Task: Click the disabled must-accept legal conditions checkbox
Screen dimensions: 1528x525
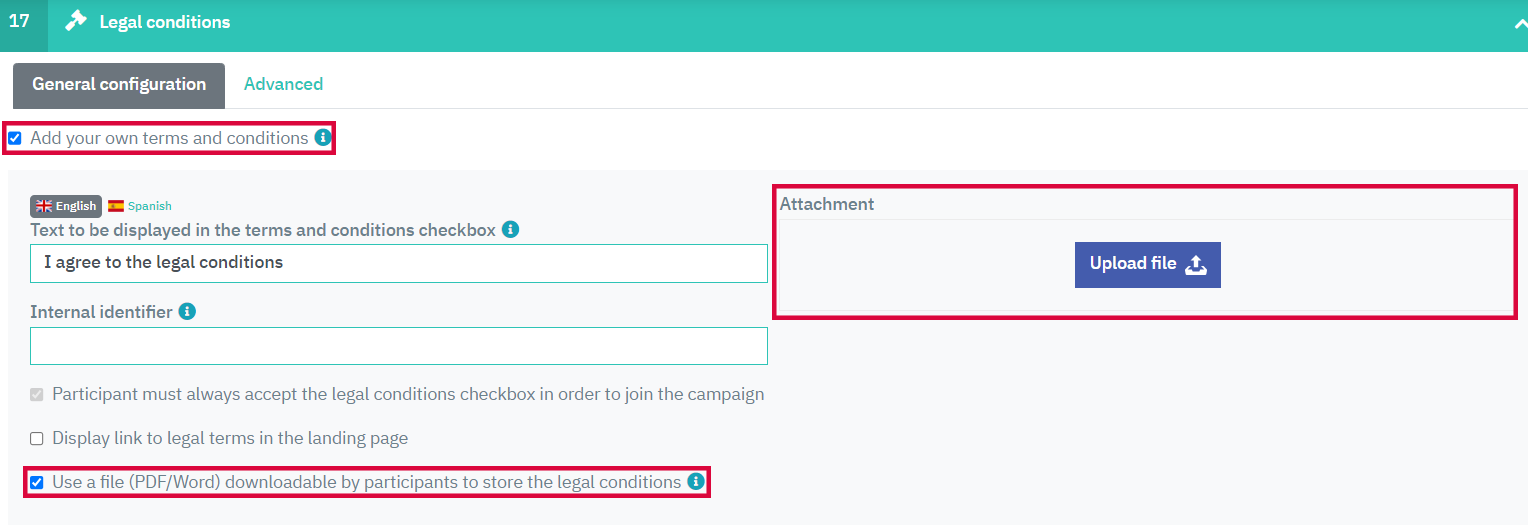Action: pyautogui.click(x=37, y=394)
